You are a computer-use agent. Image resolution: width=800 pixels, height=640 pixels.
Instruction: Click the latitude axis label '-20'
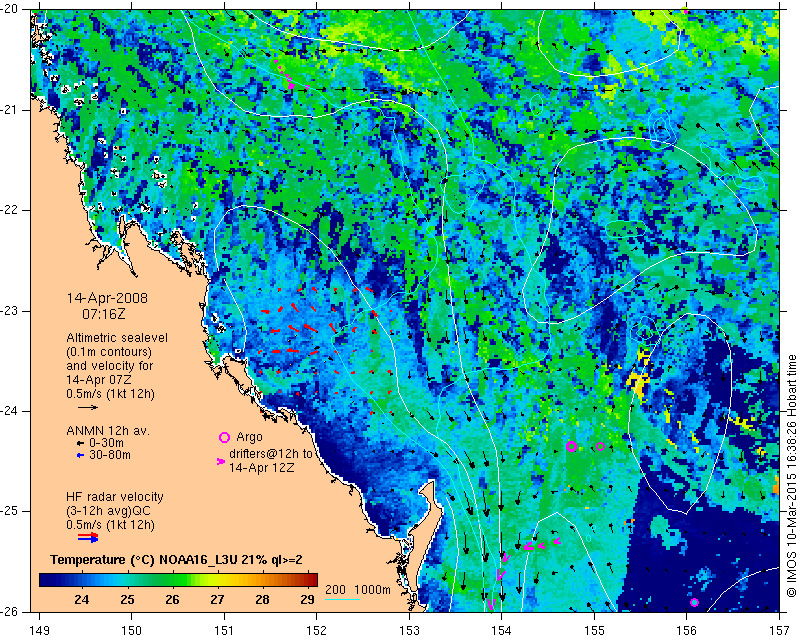coord(10,9)
